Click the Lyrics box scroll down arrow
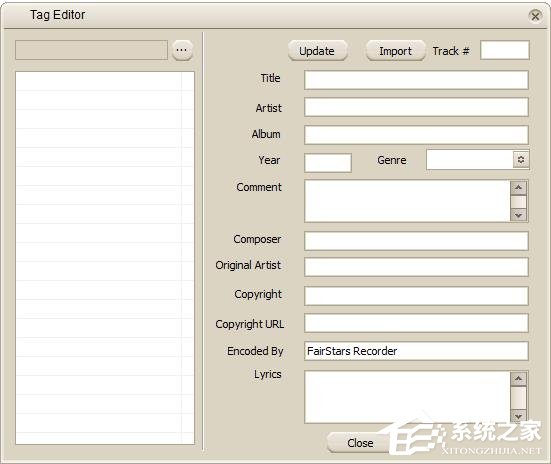The image size is (551, 464). pyautogui.click(x=518, y=416)
